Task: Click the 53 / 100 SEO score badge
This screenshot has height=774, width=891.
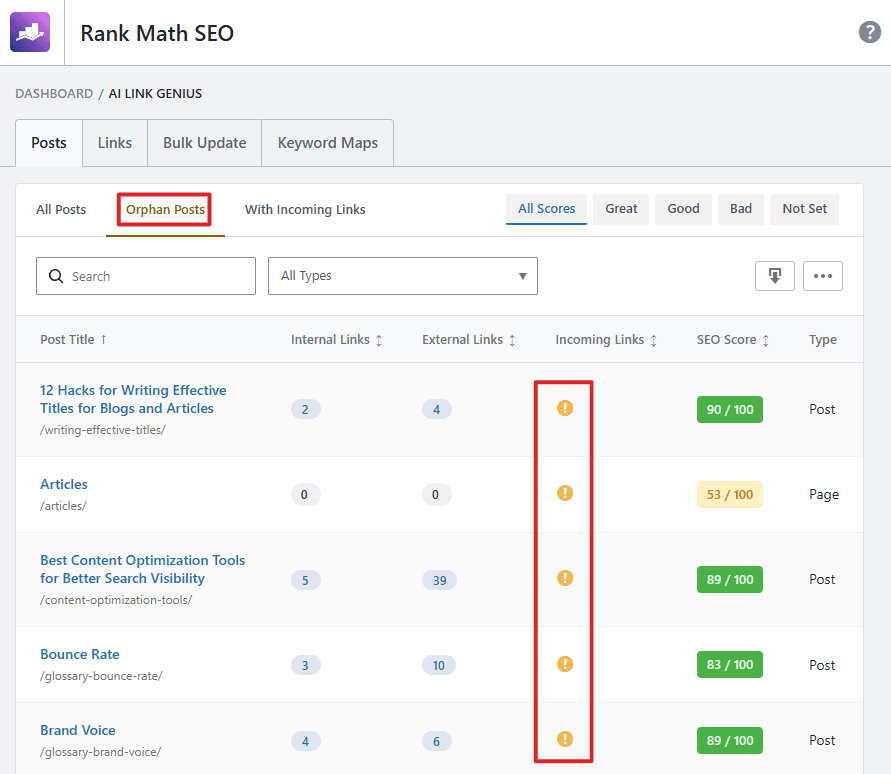Action: click(x=730, y=494)
